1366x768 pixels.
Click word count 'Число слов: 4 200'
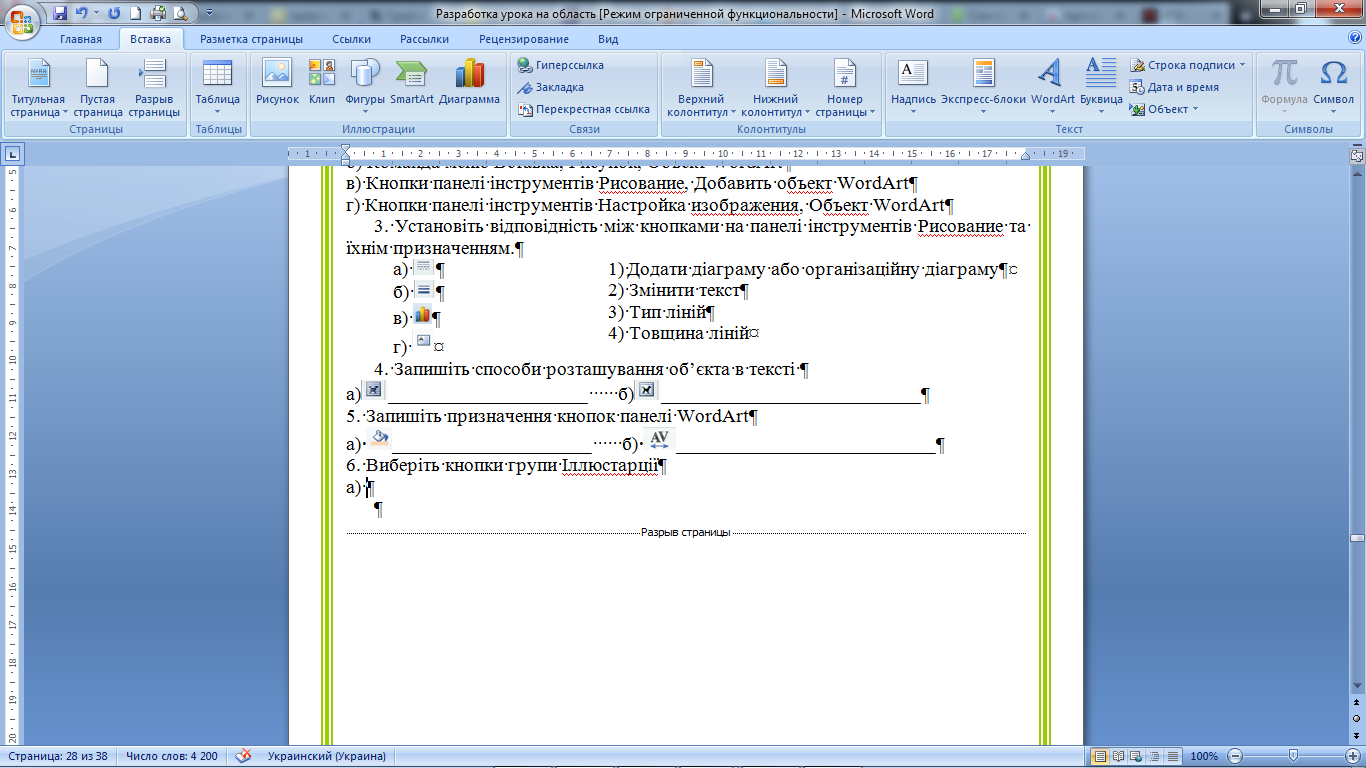pos(172,756)
